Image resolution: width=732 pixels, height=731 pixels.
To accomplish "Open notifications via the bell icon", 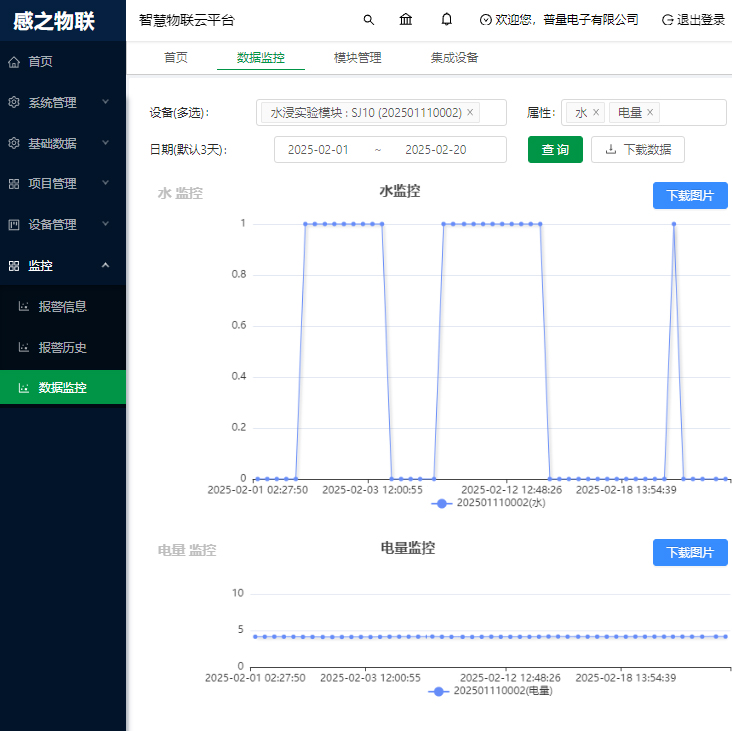I will [446, 20].
